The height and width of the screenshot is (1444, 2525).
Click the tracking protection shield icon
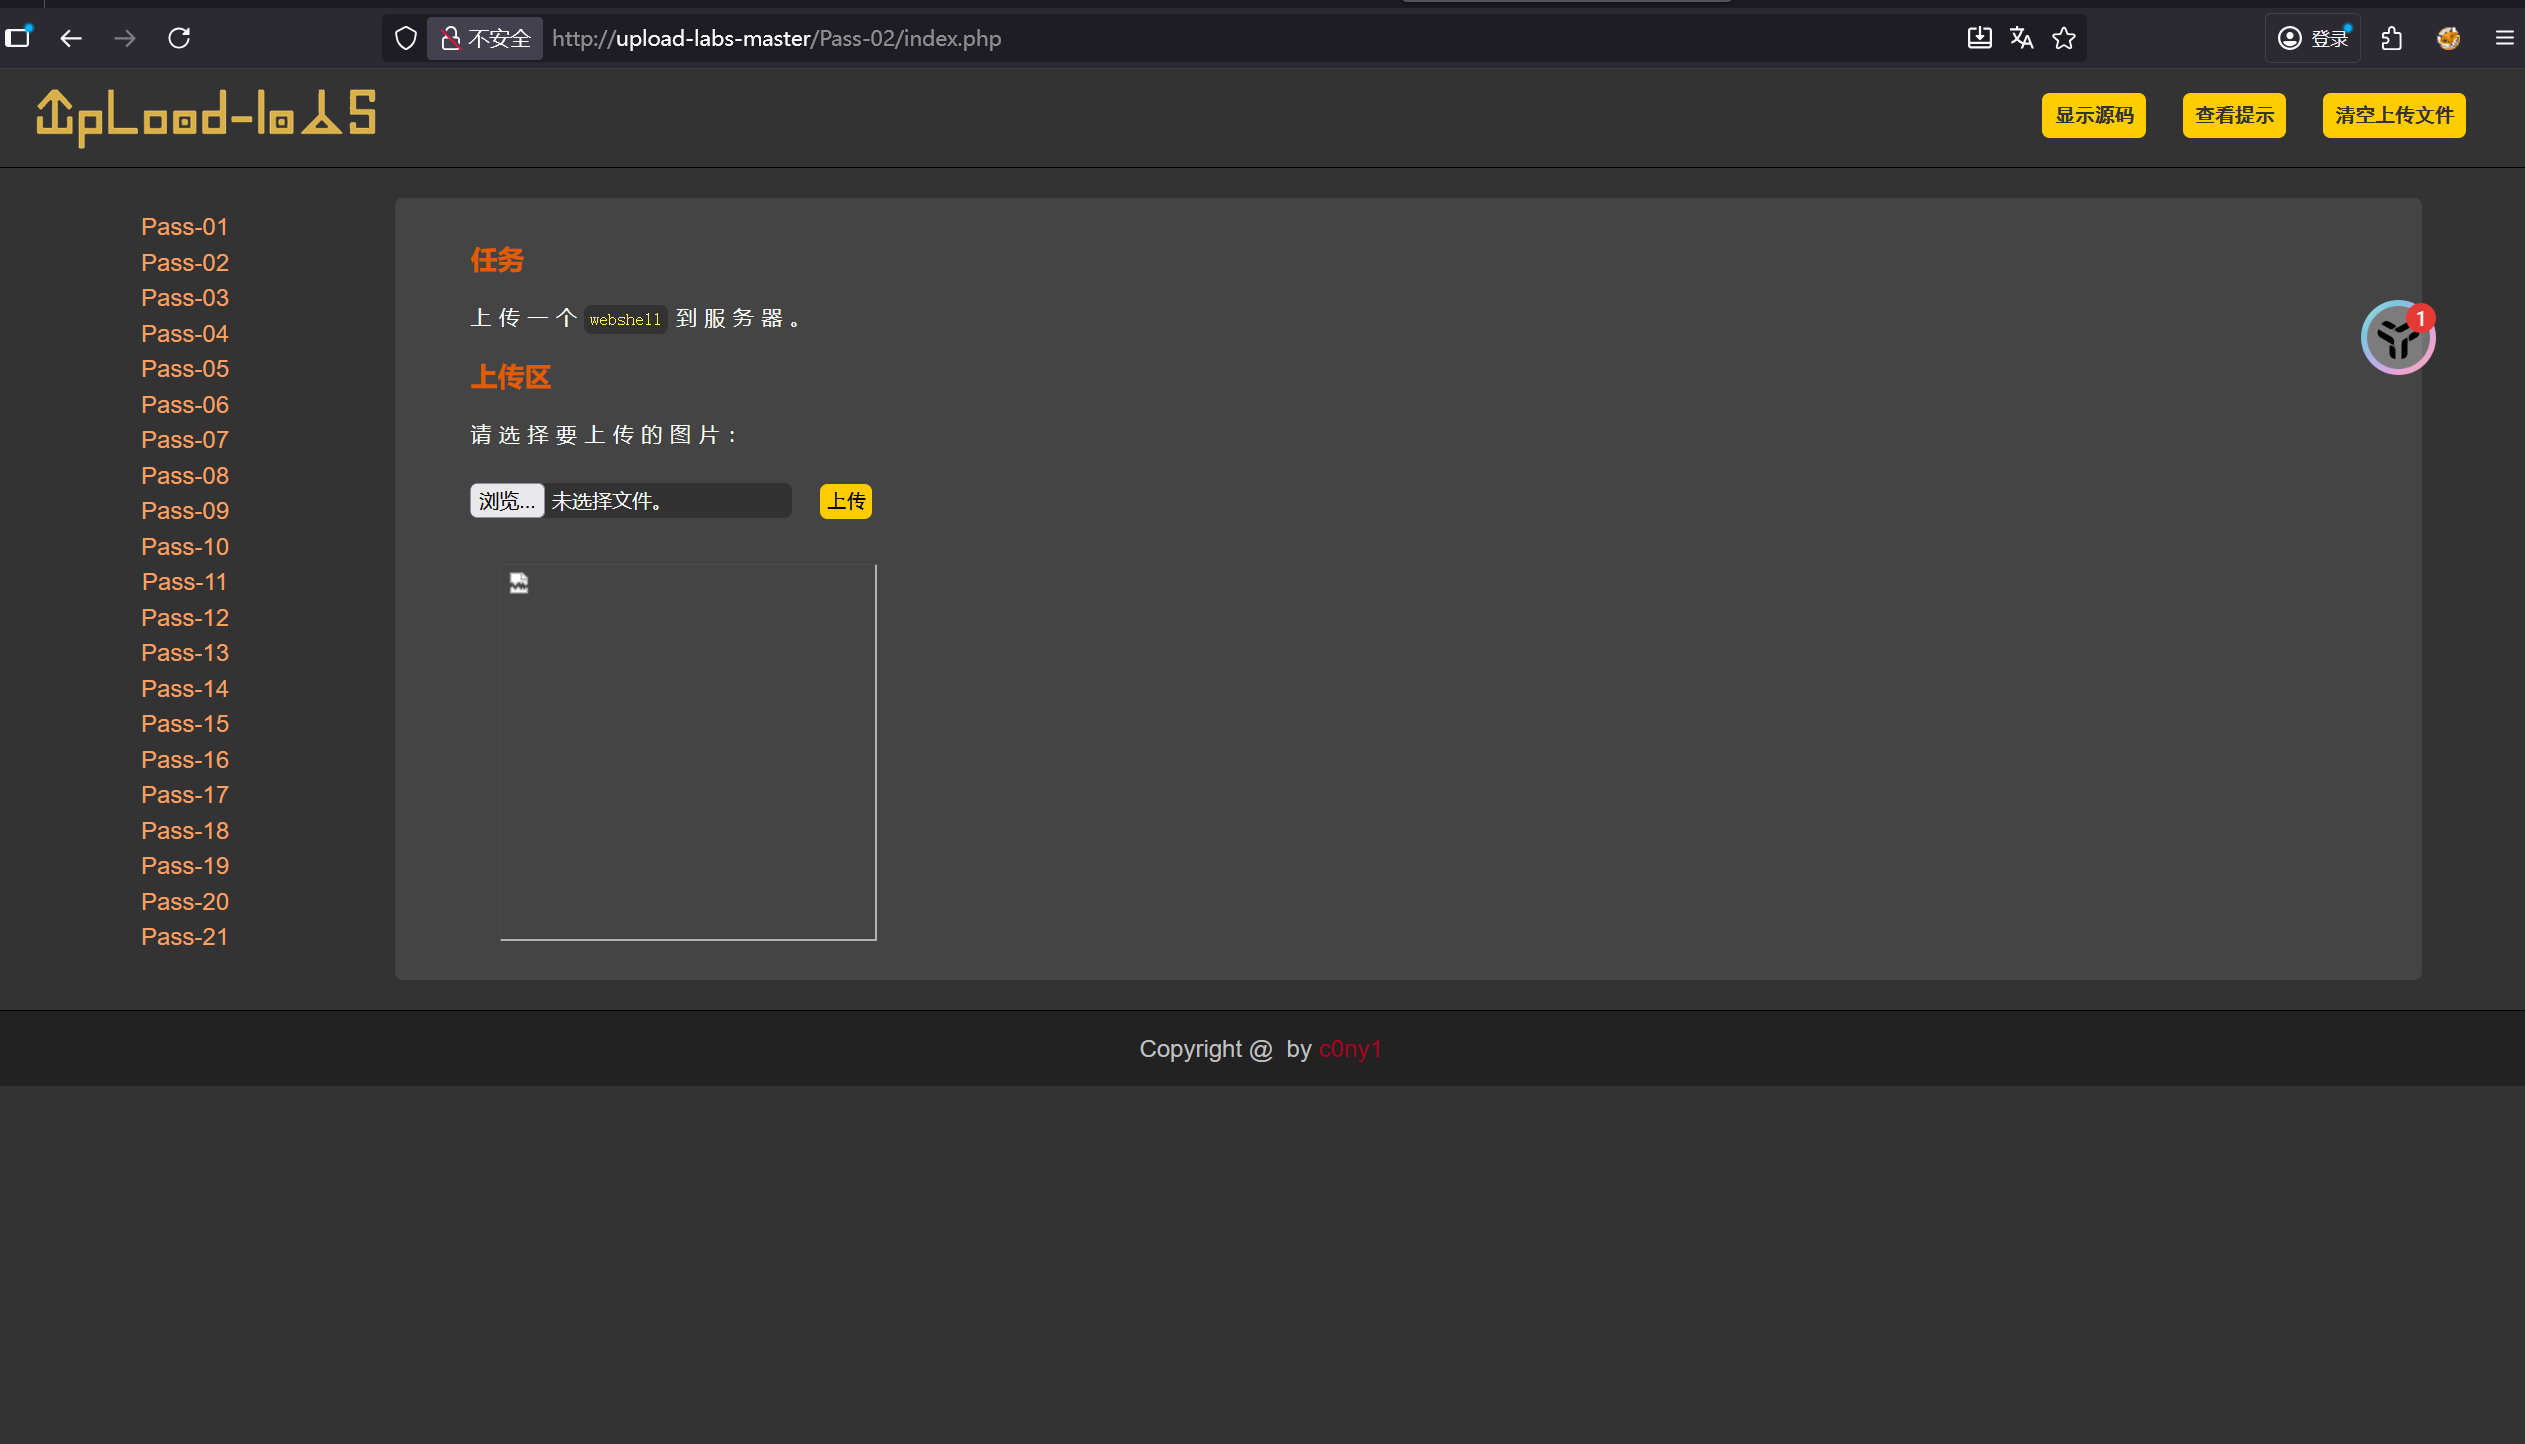[x=405, y=38]
